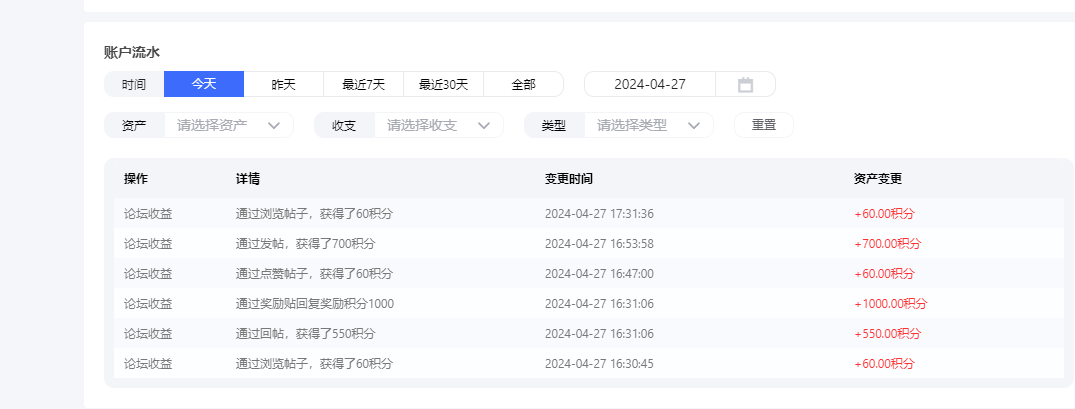Expand the asset dropdown chevron arrow

tap(274, 125)
